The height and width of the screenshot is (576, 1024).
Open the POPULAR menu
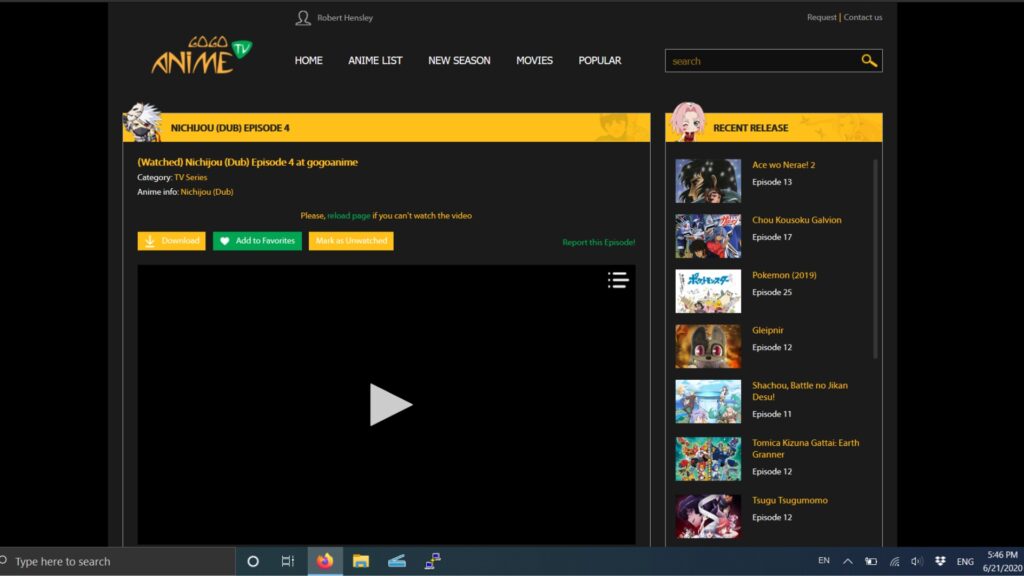point(600,60)
